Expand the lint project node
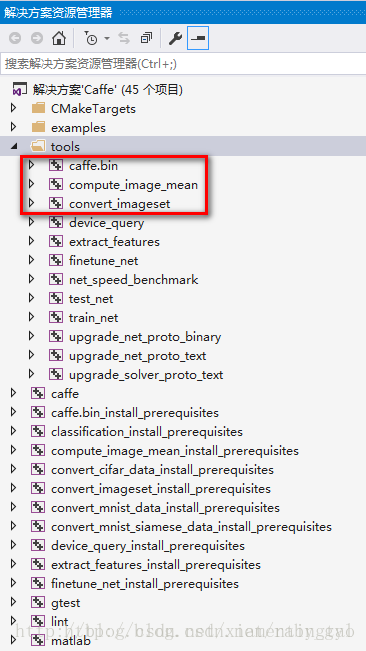The height and width of the screenshot is (651, 366). pos(14,622)
